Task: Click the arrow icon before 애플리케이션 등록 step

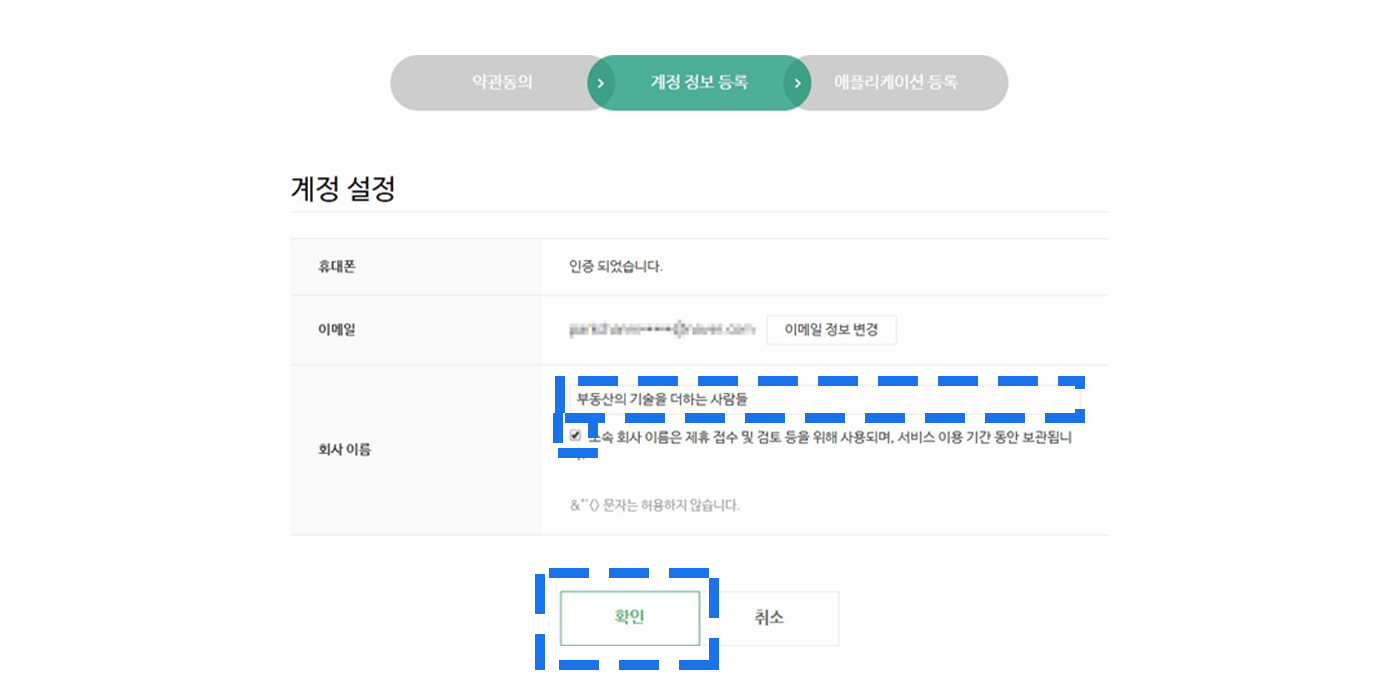Action: point(797,83)
